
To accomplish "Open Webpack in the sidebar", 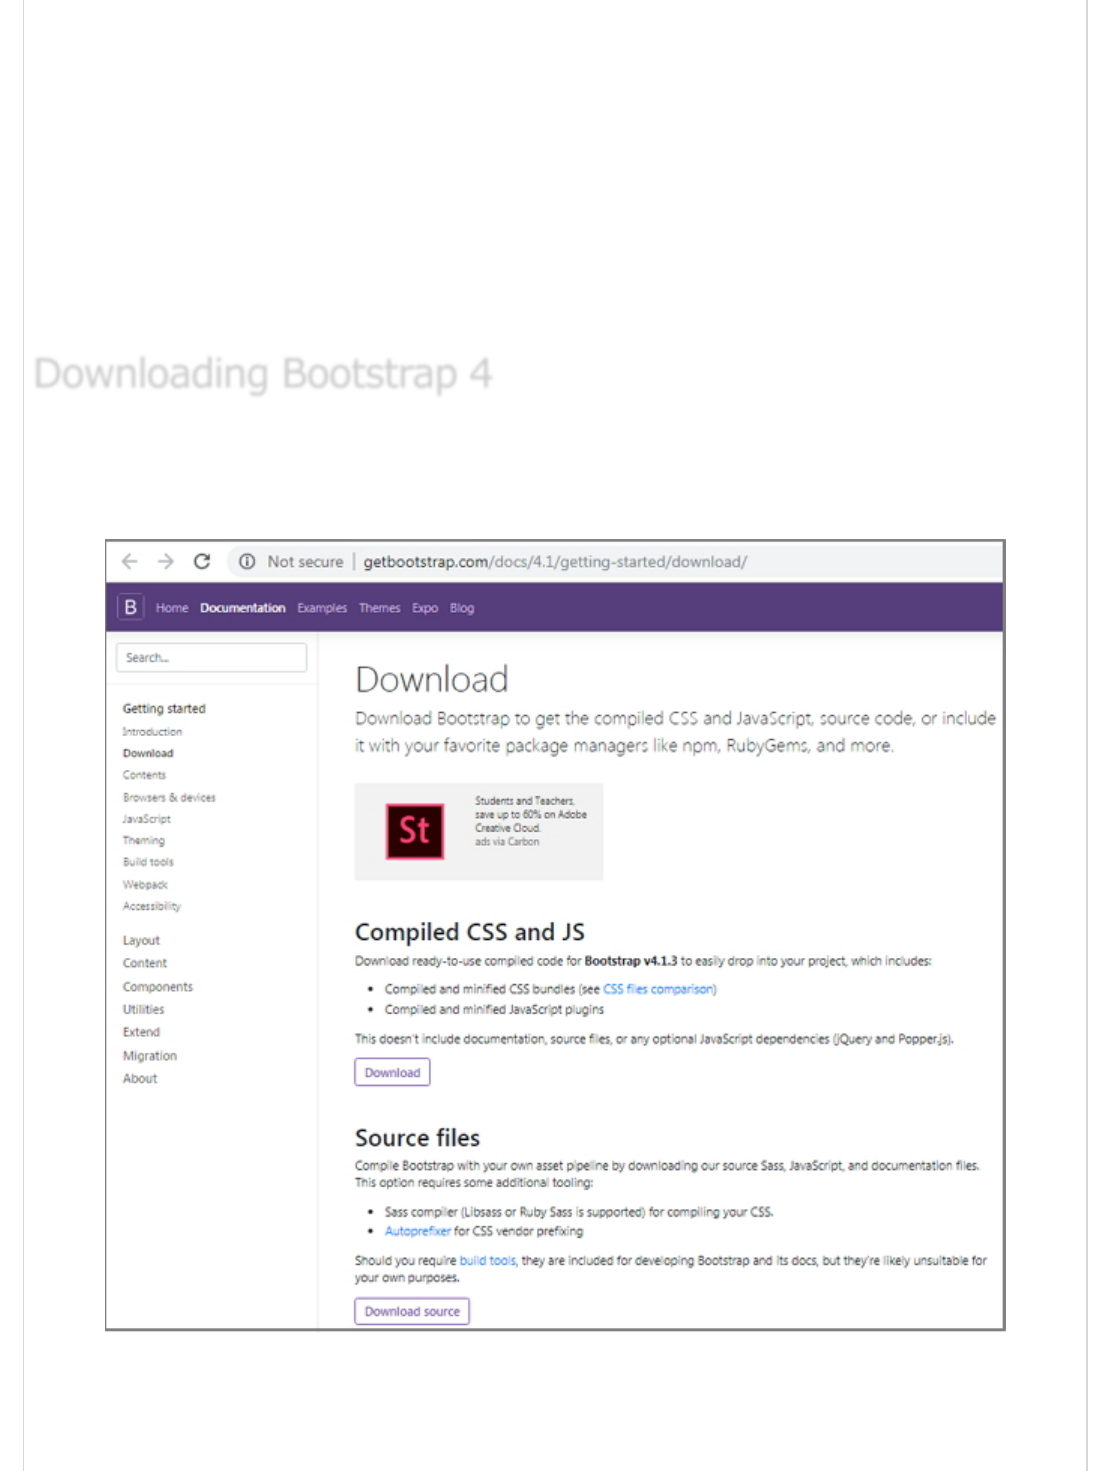I will coord(145,885).
